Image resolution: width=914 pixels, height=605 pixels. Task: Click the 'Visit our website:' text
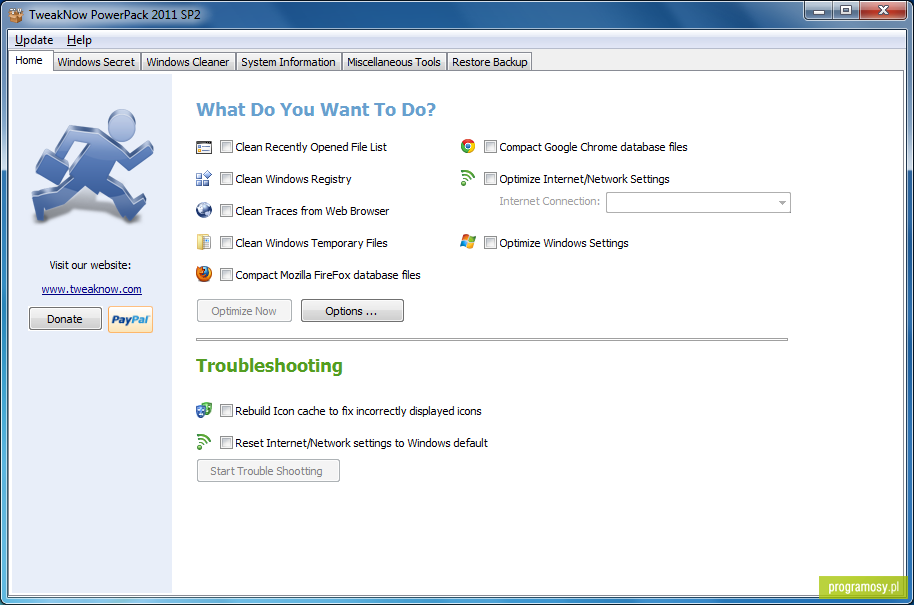click(x=90, y=265)
